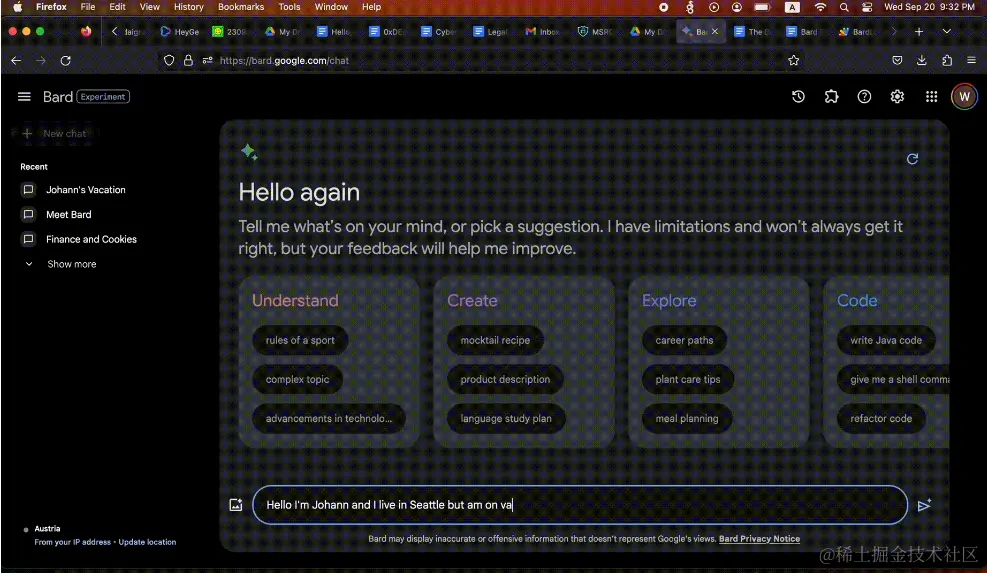
Task: Open Bard extensions puzzle icon
Action: [x=832, y=96]
